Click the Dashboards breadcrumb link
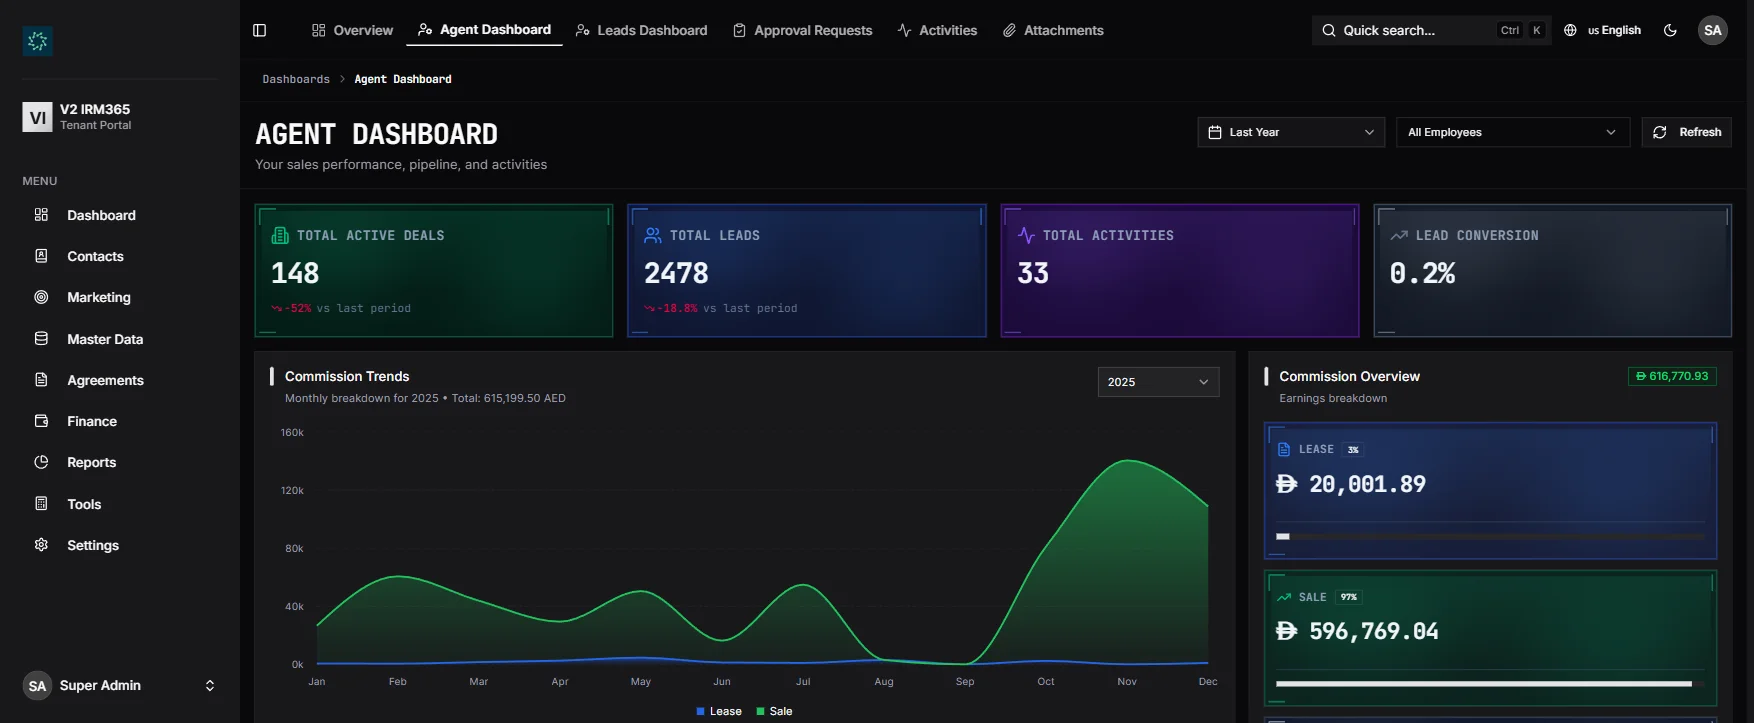This screenshot has height=723, width=1754. coord(296,79)
